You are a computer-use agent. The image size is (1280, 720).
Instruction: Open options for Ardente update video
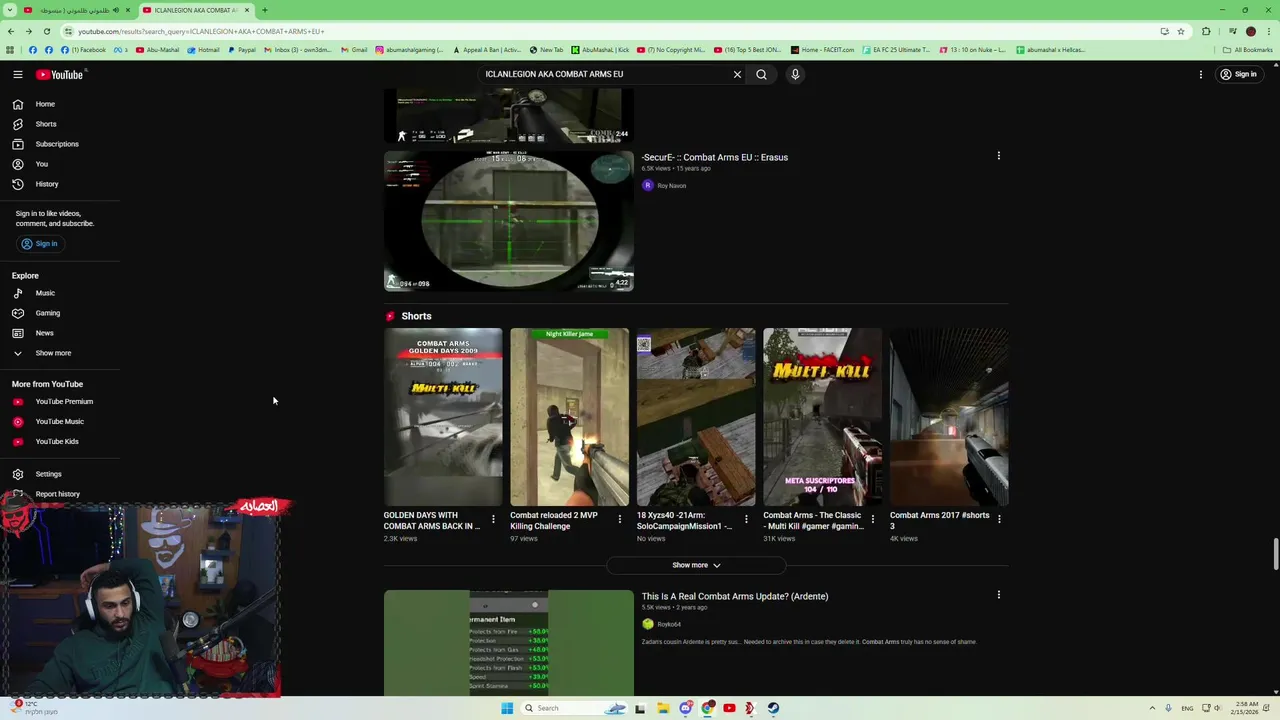tap(998, 595)
